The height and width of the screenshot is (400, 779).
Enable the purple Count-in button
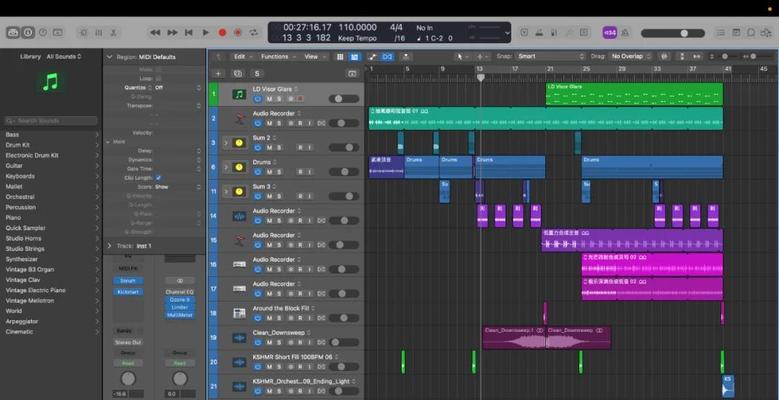coord(610,33)
